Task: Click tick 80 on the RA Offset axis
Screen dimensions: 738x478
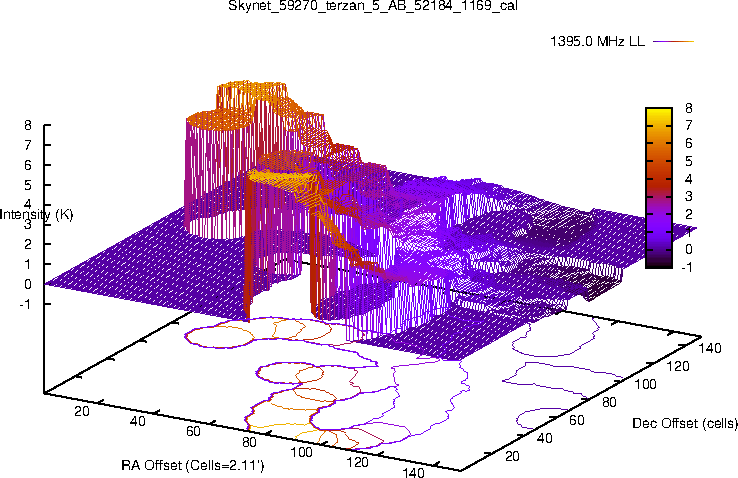Action: [249, 442]
